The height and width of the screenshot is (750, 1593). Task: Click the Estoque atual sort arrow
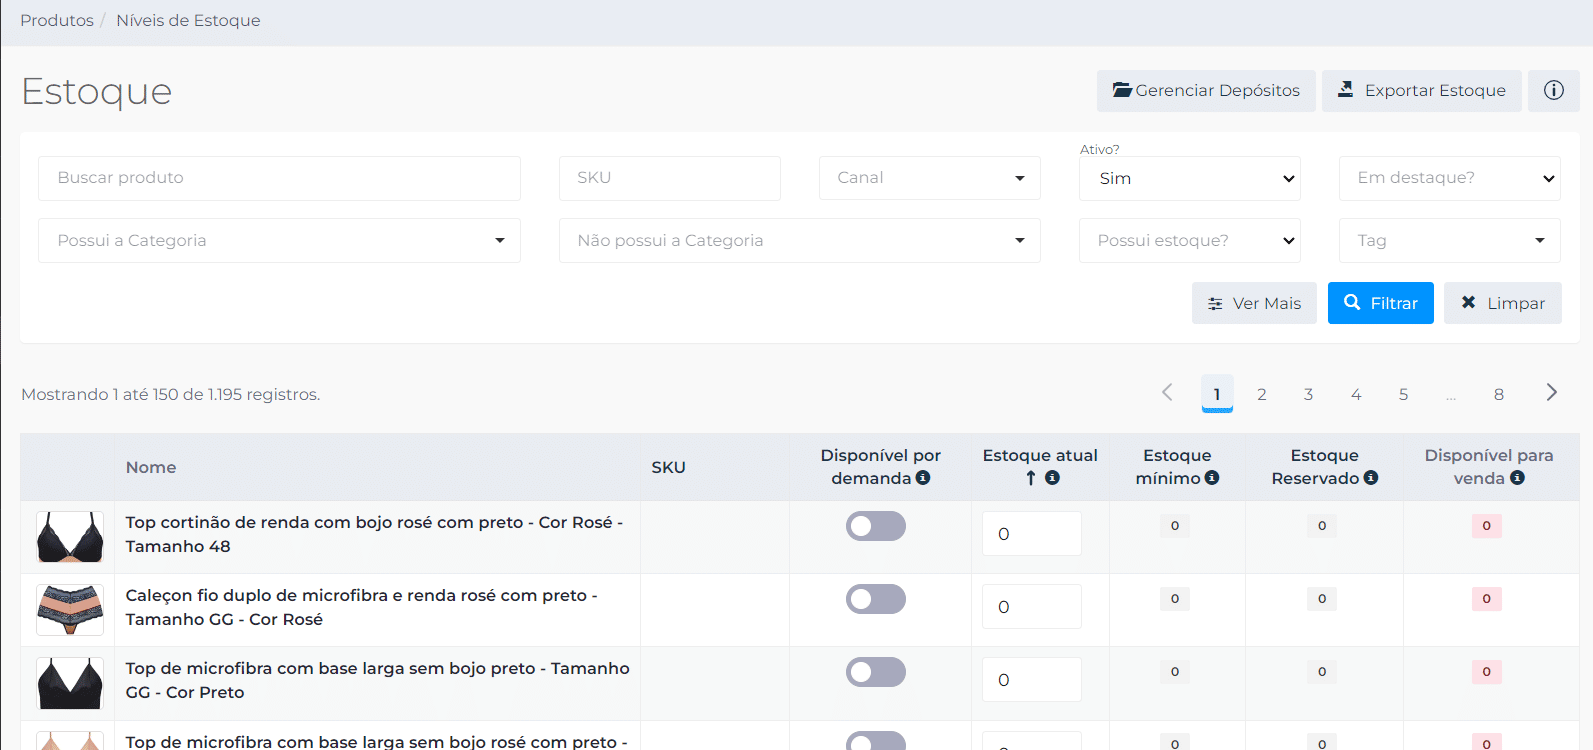[x=1031, y=478]
